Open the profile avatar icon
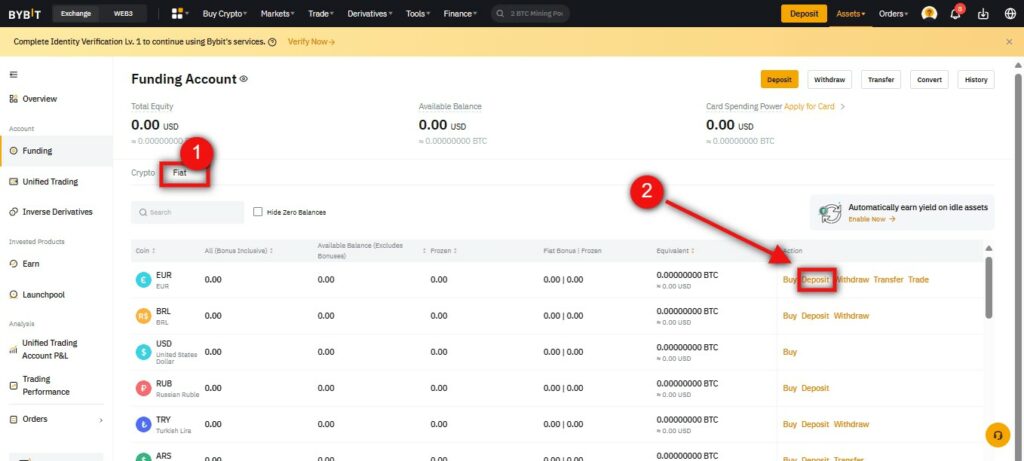 (929, 14)
